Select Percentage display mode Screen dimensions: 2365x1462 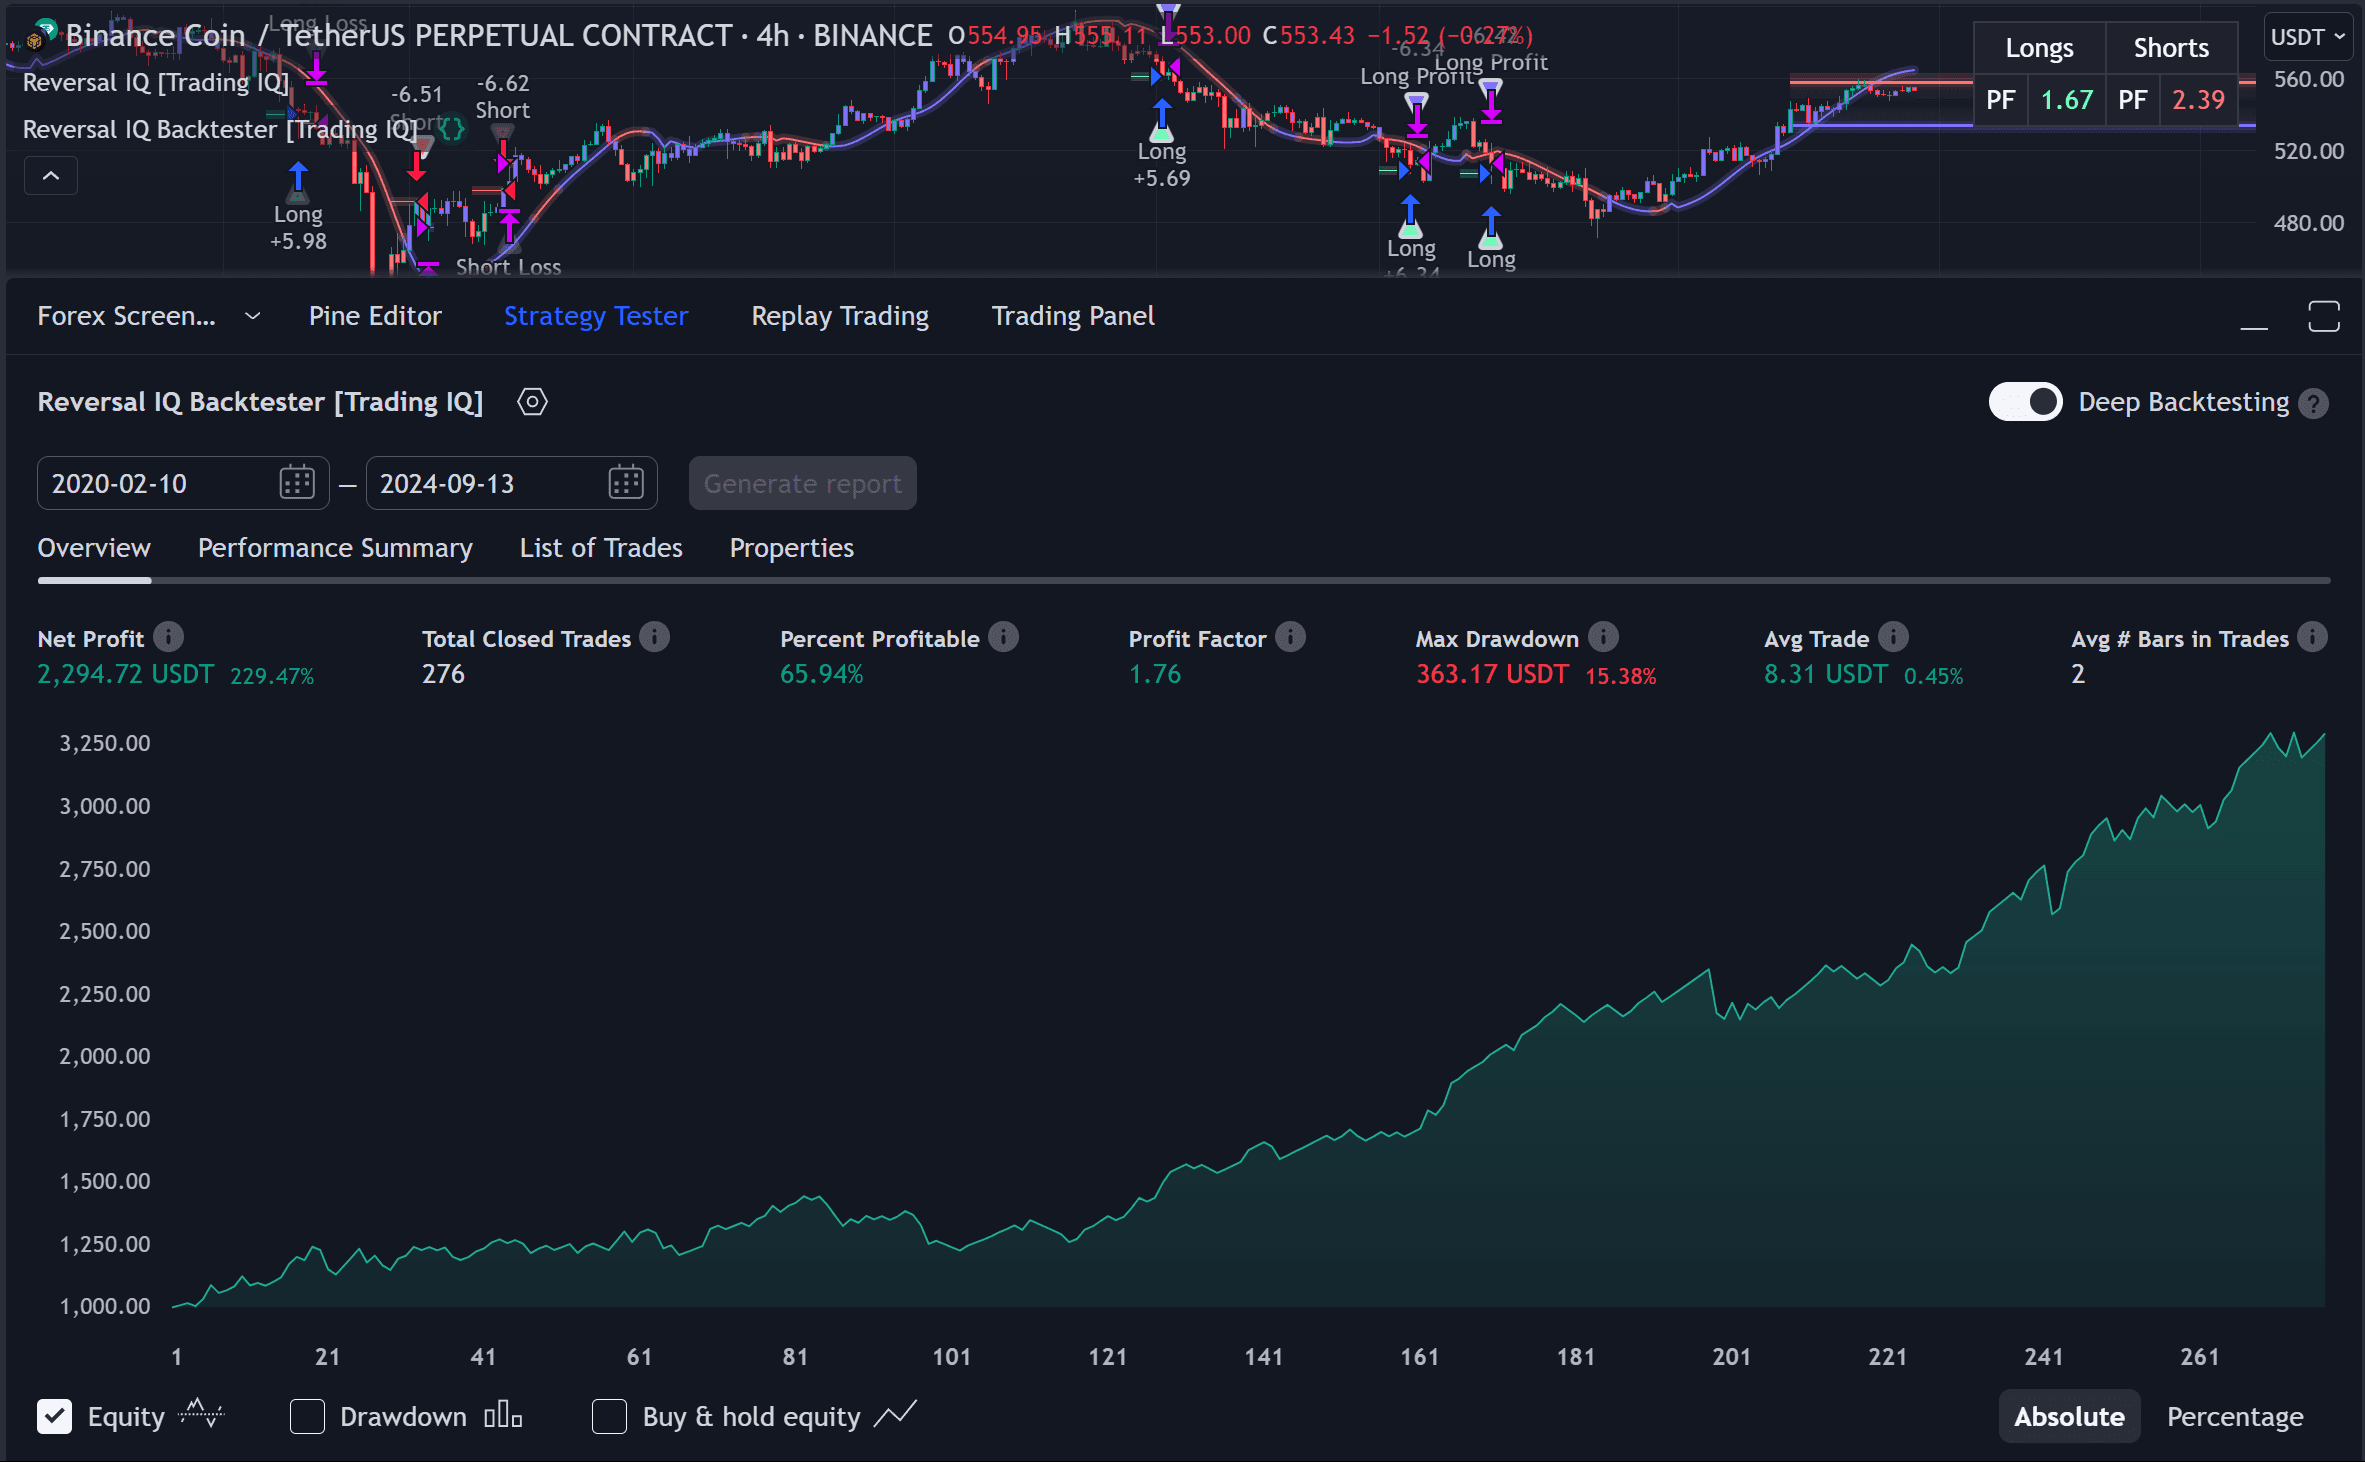pos(2235,1416)
